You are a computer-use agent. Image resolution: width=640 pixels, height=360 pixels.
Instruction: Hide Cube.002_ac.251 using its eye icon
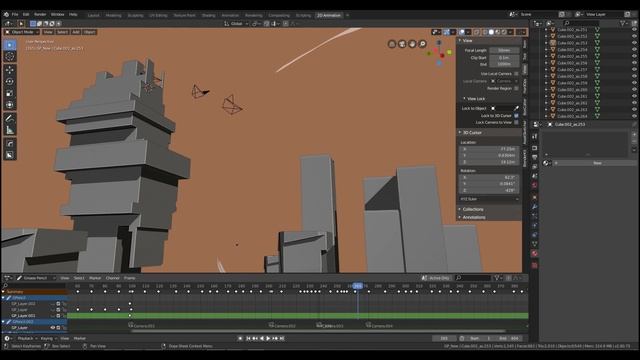(634, 30)
